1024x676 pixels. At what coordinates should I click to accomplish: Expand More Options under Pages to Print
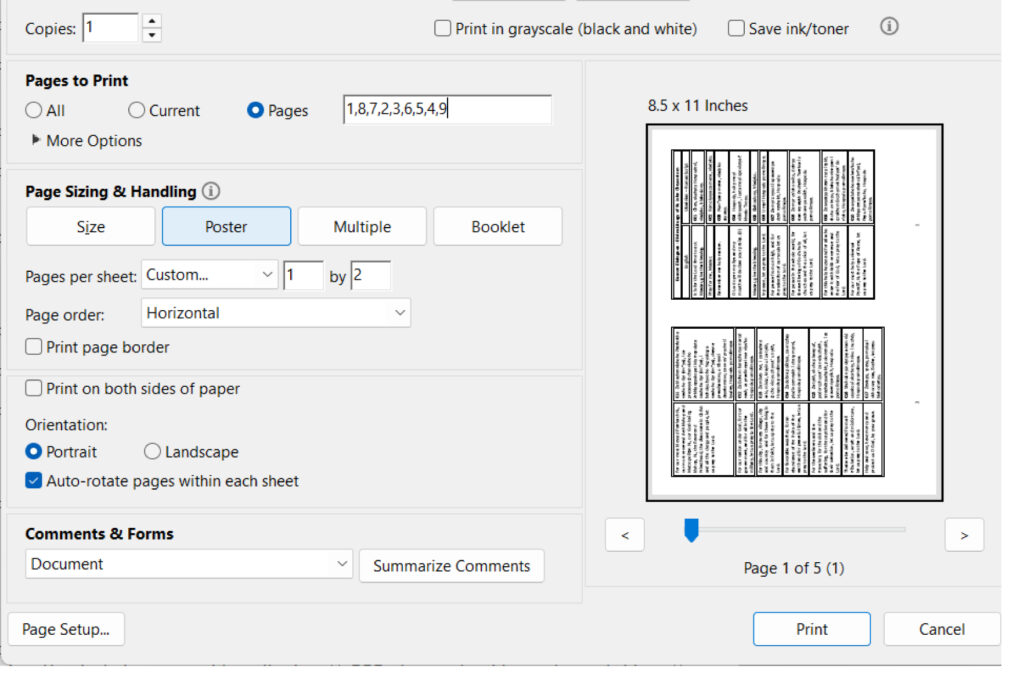click(x=37, y=141)
